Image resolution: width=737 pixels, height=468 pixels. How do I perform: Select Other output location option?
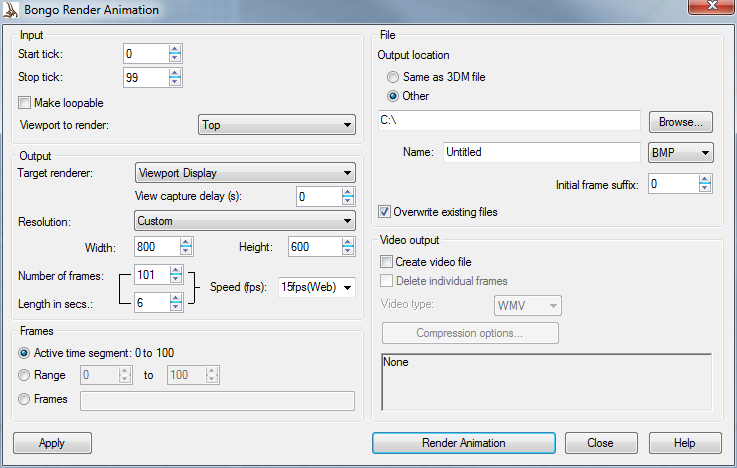coord(393,96)
